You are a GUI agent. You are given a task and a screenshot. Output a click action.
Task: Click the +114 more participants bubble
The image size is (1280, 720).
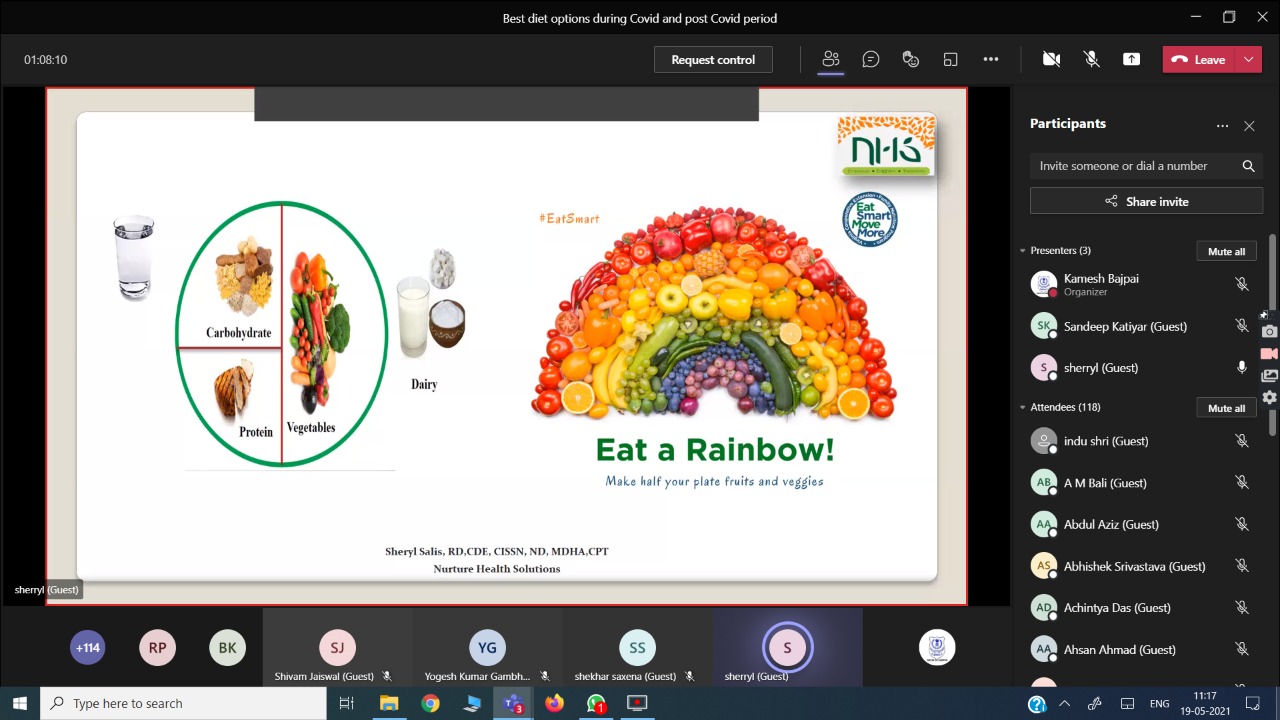click(88, 647)
